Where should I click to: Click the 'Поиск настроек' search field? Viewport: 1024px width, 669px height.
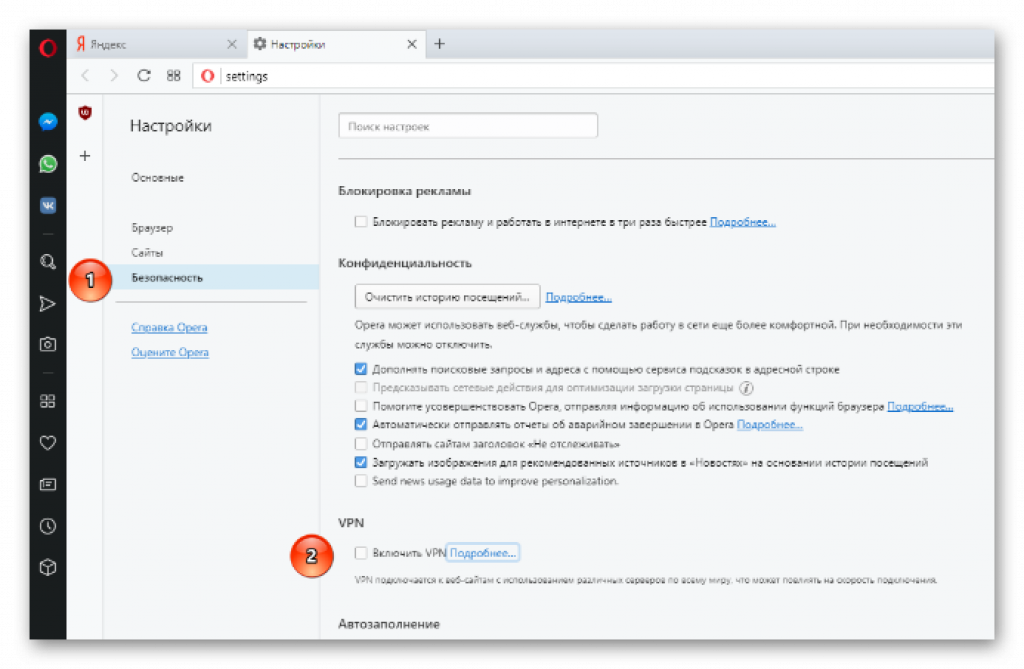(468, 127)
